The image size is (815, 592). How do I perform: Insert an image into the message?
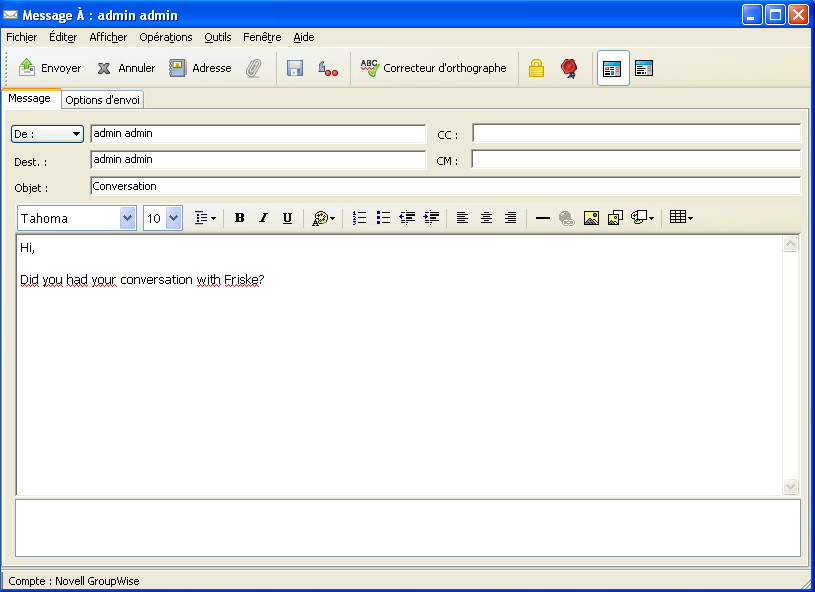coord(591,218)
